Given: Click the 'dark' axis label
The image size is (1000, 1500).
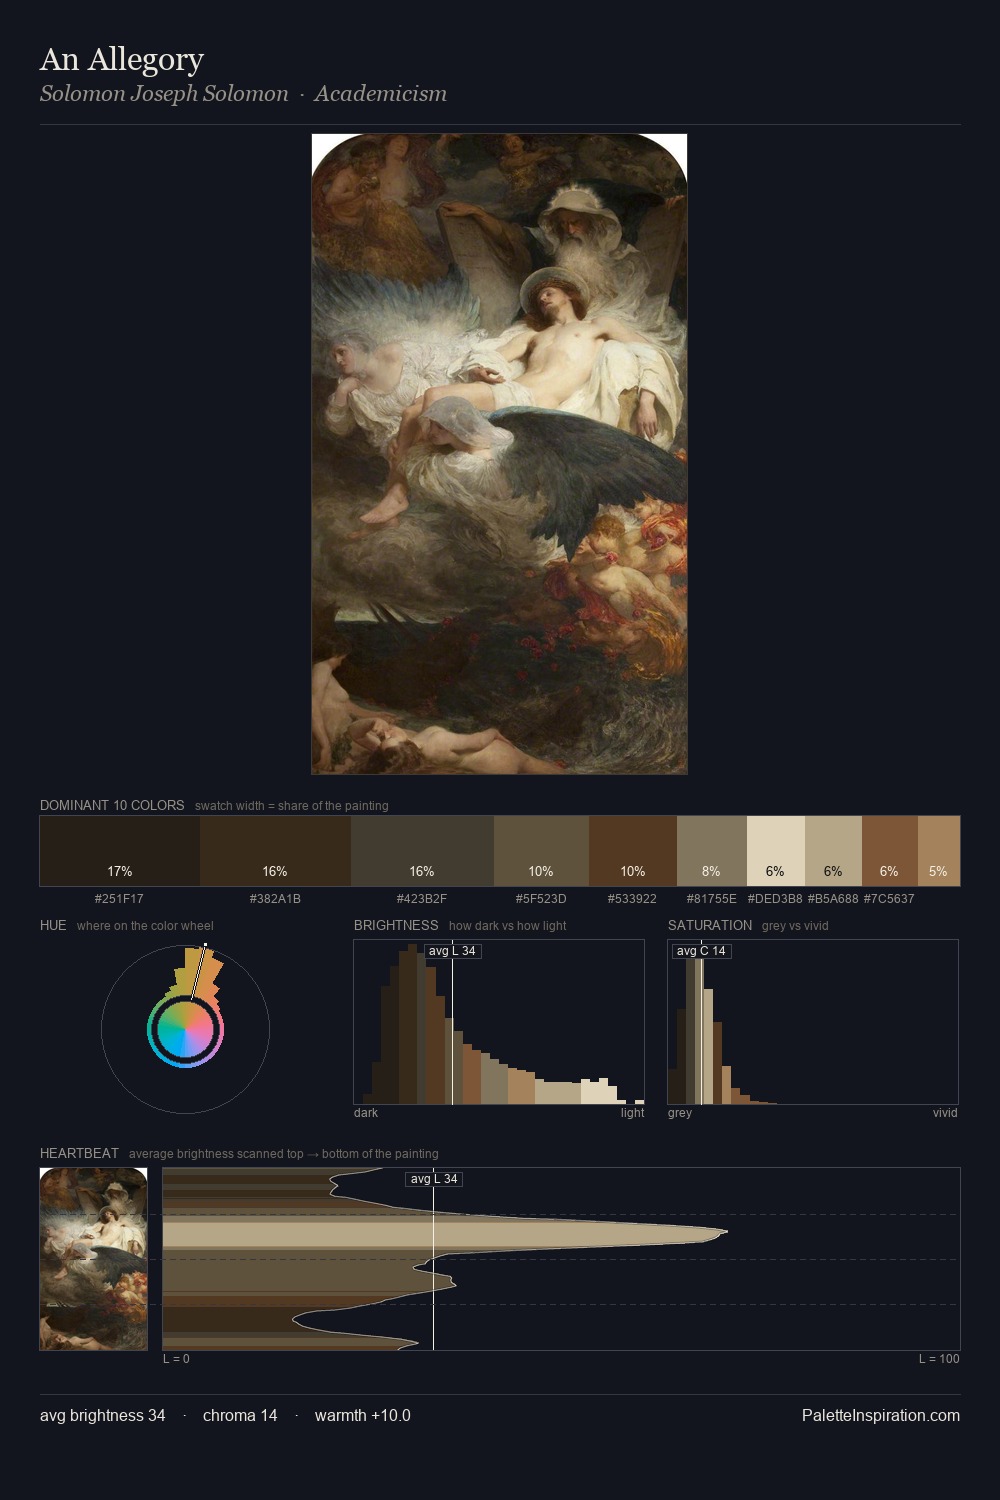Looking at the screenshot, I should point(366,1113).
